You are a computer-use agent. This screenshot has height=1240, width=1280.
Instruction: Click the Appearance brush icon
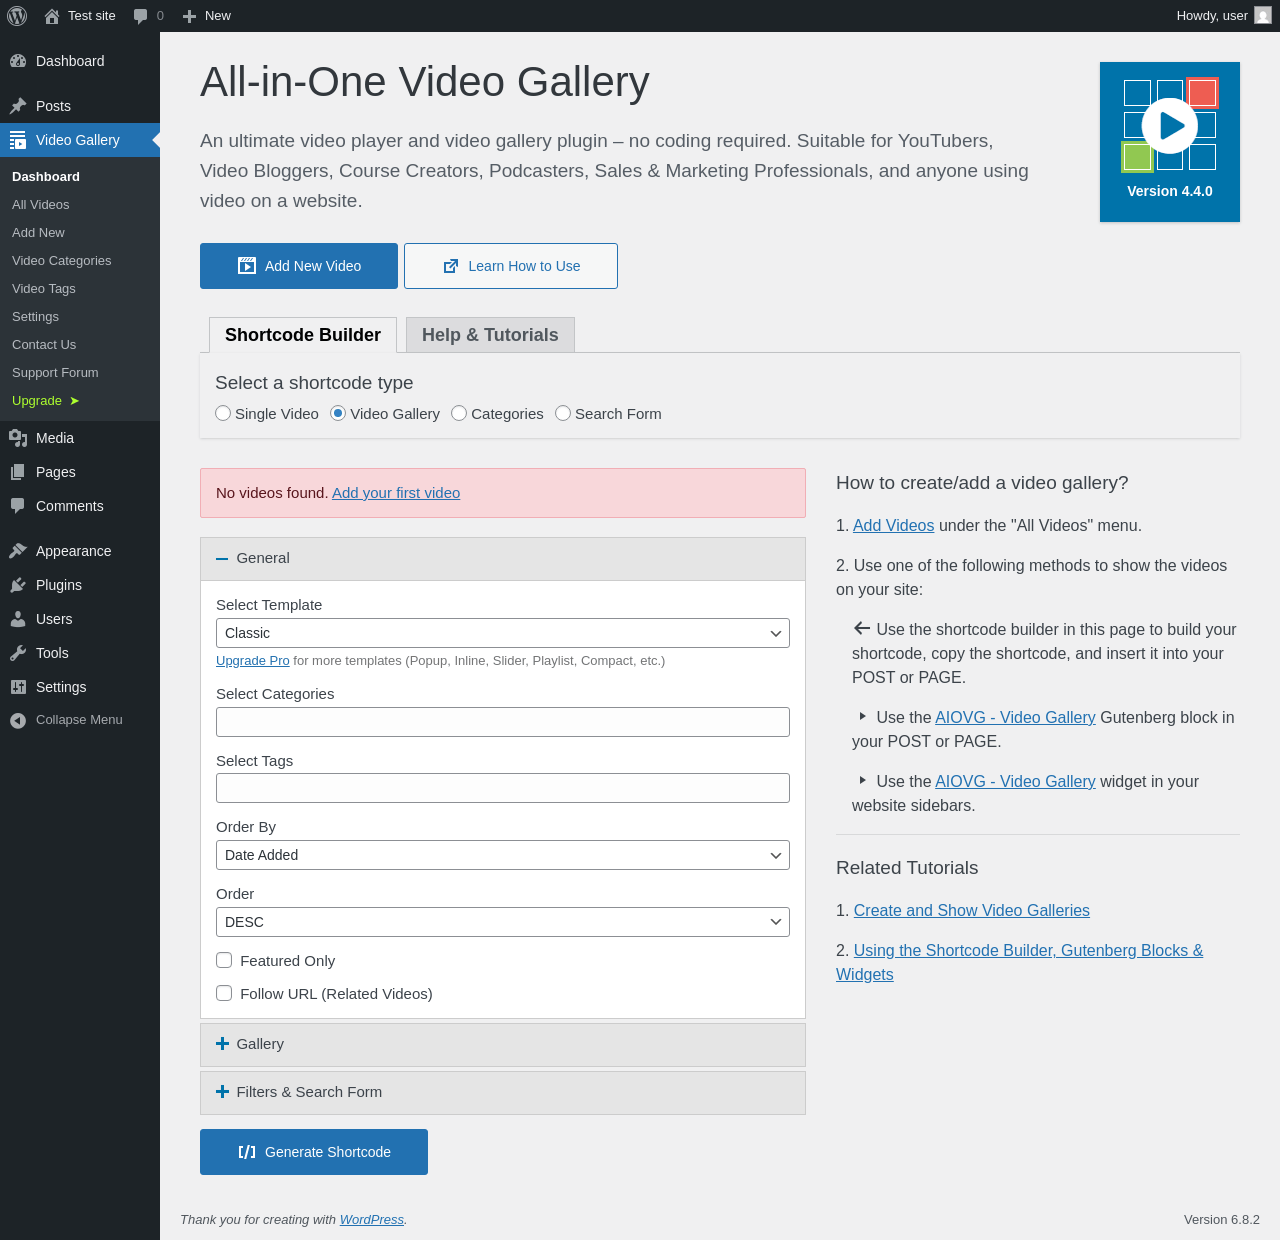pos(18,551)
